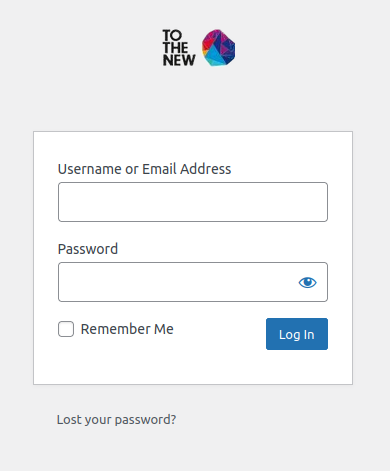Click the Username or Email Address label
Viewport: 390px width, 471px height.
point(144,169)
